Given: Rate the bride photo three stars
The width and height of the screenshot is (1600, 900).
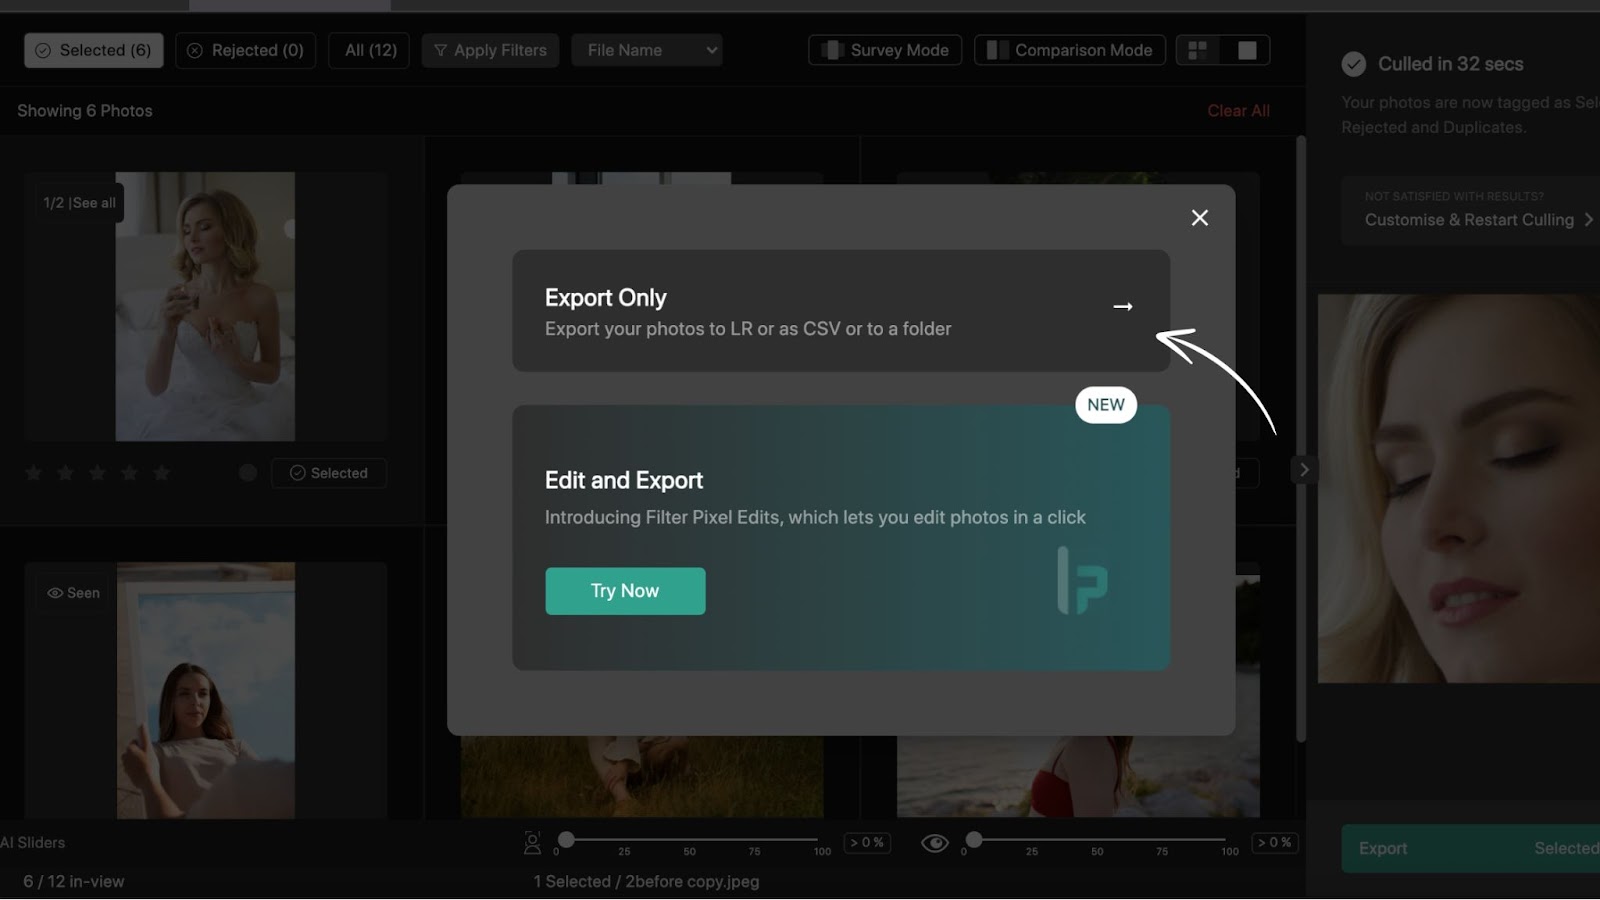Looking at the screenshot, I should [97, 473].
